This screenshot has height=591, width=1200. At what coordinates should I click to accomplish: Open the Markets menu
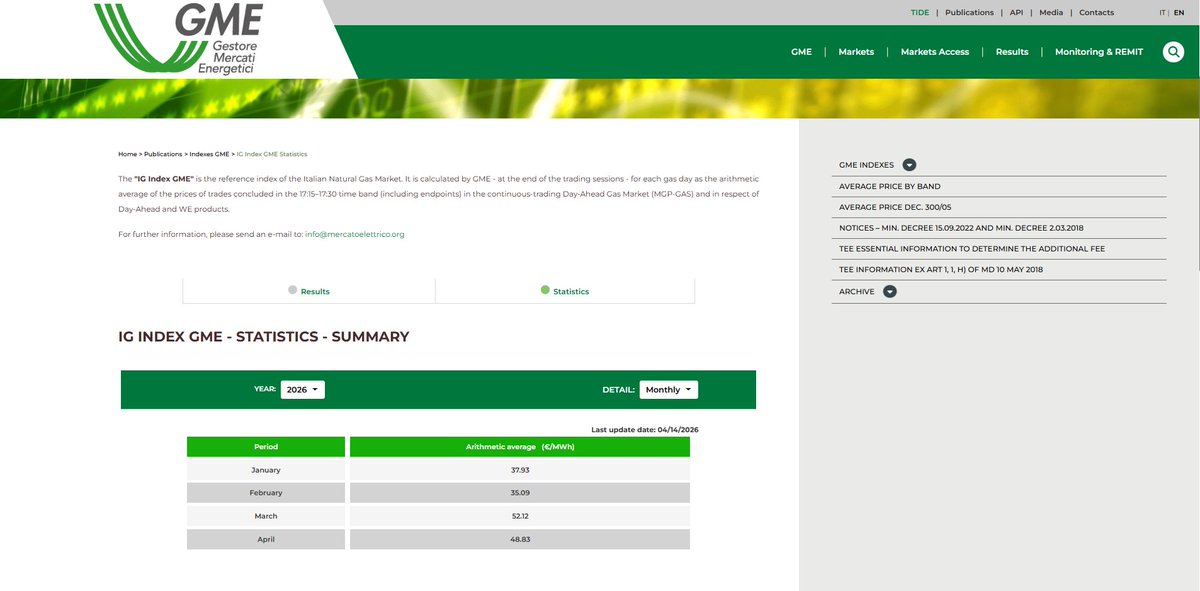pos(856,52)
